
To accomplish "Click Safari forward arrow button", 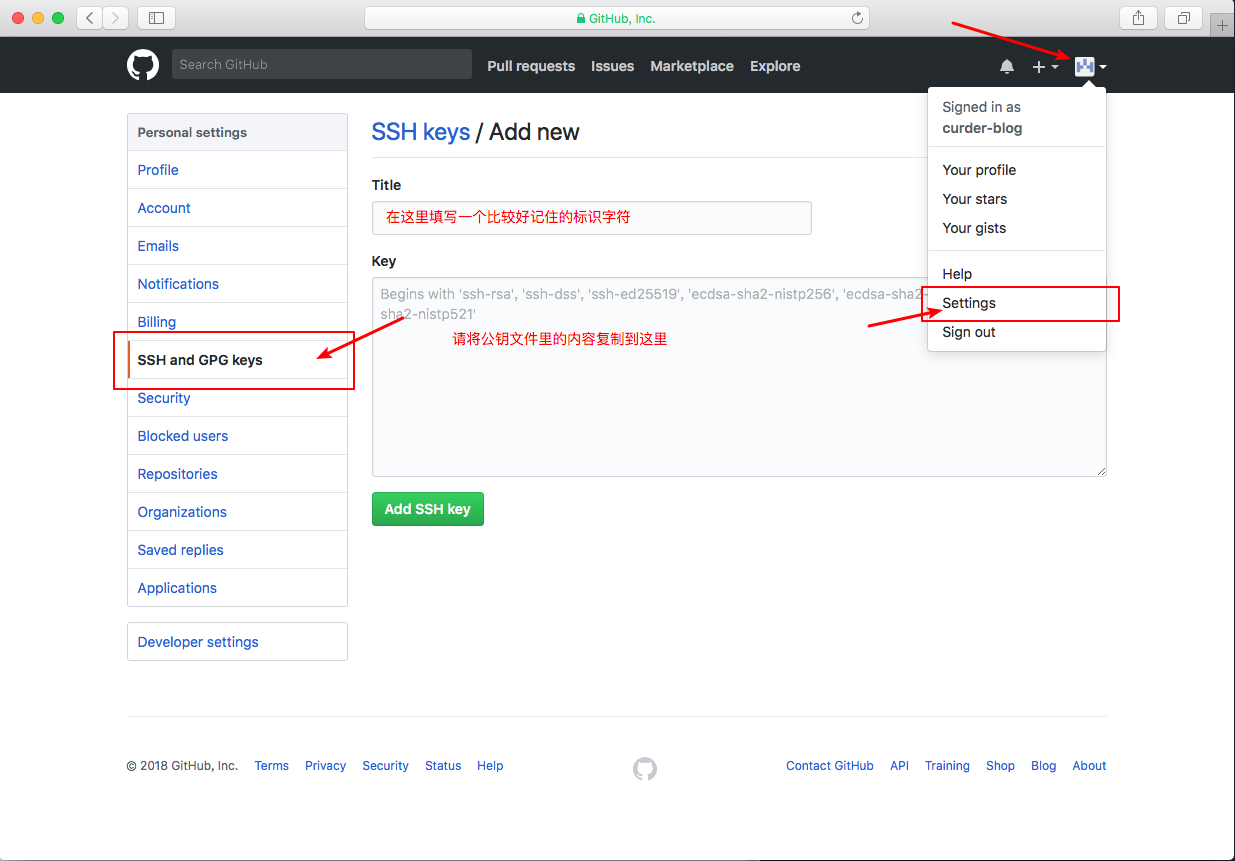I will pos(116,17).
